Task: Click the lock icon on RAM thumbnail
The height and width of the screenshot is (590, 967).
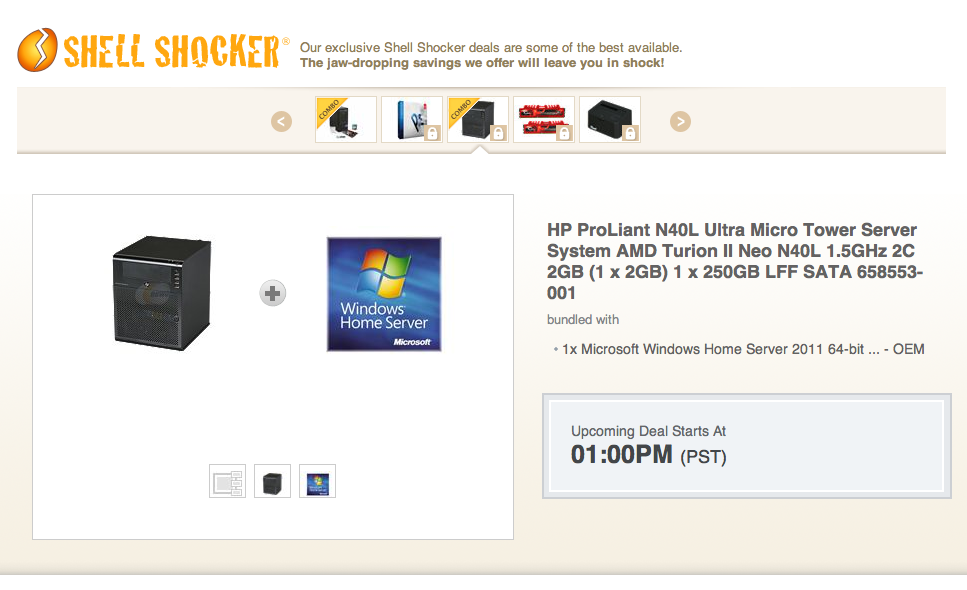Action: (x=564, y=133)
